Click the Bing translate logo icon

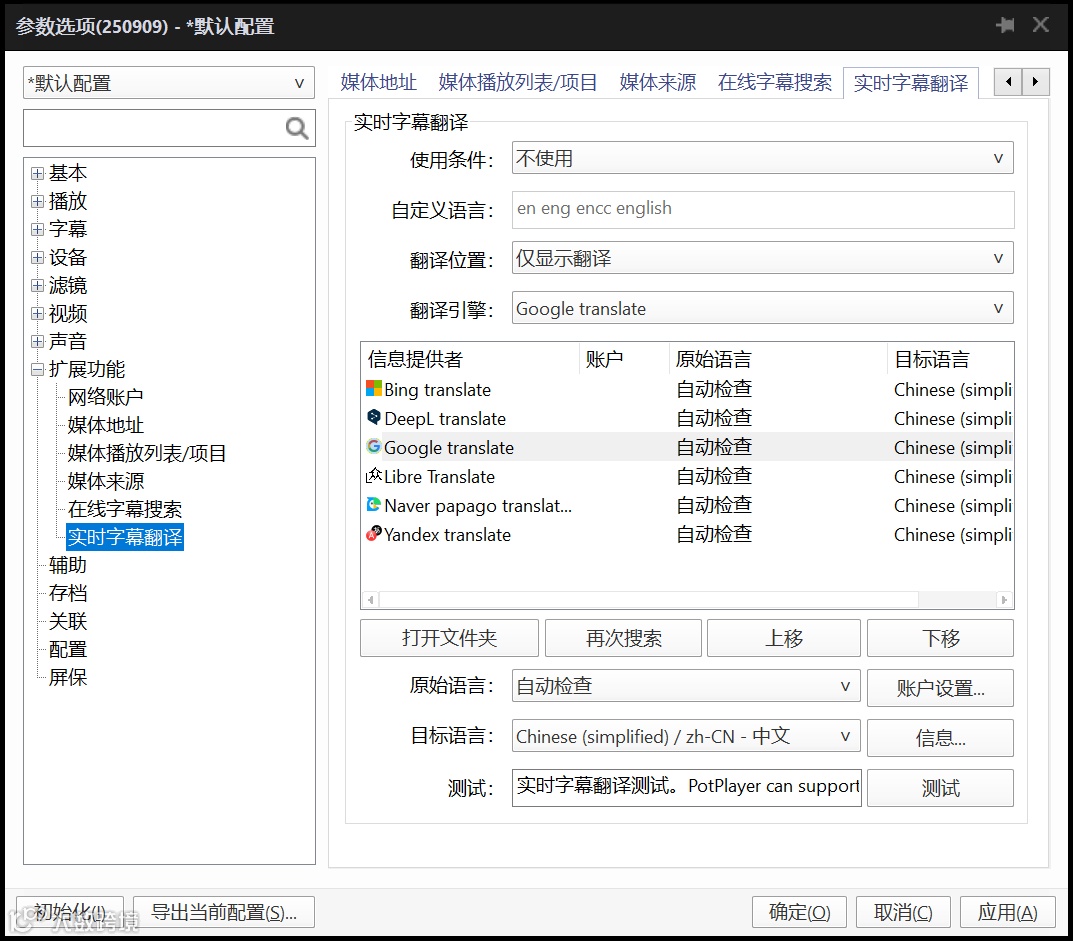pyautogui.click(x=374, y=389)
